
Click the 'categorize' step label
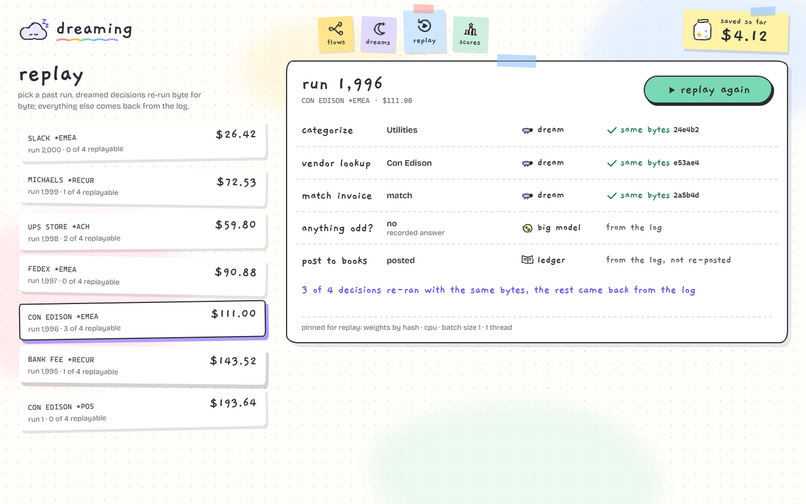tap(327, 131)
